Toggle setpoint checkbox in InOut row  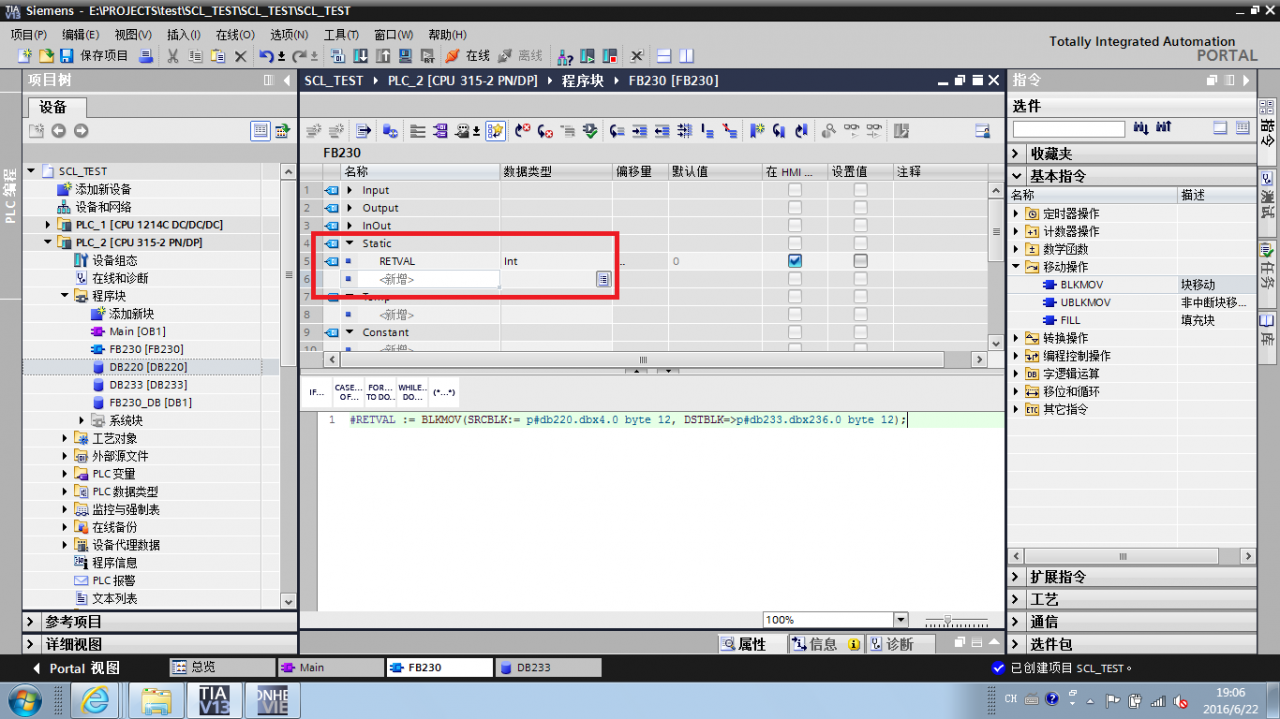tap(860, 226)
